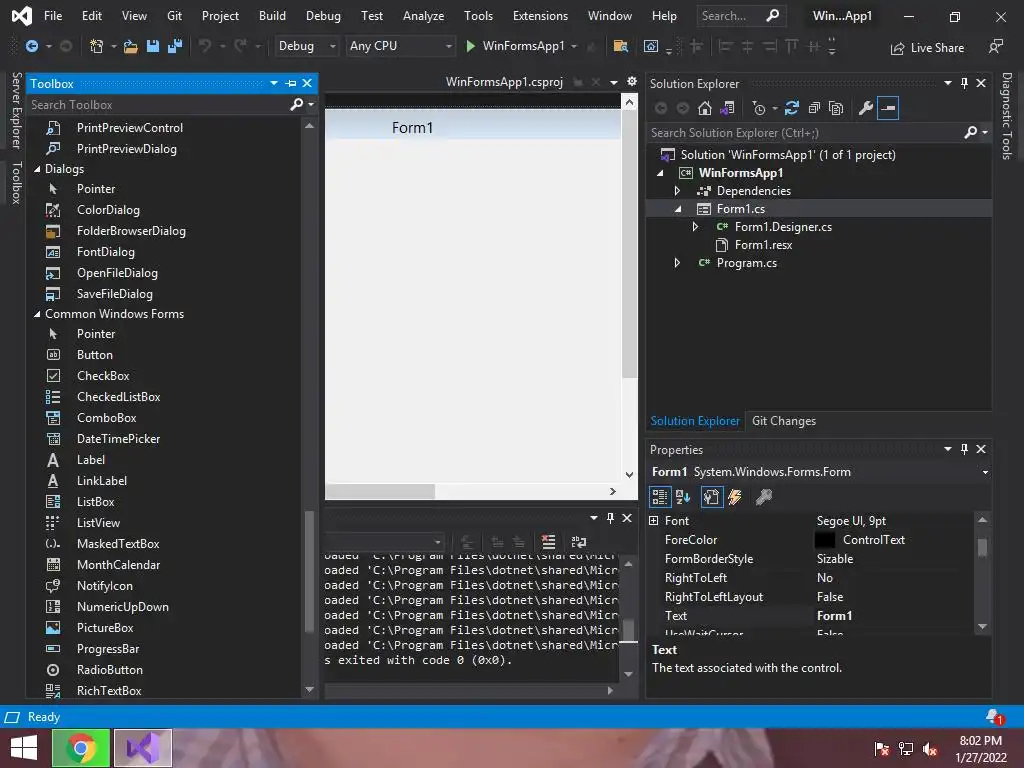Click the Search Solution Explorer field

(x=804, y=133)
